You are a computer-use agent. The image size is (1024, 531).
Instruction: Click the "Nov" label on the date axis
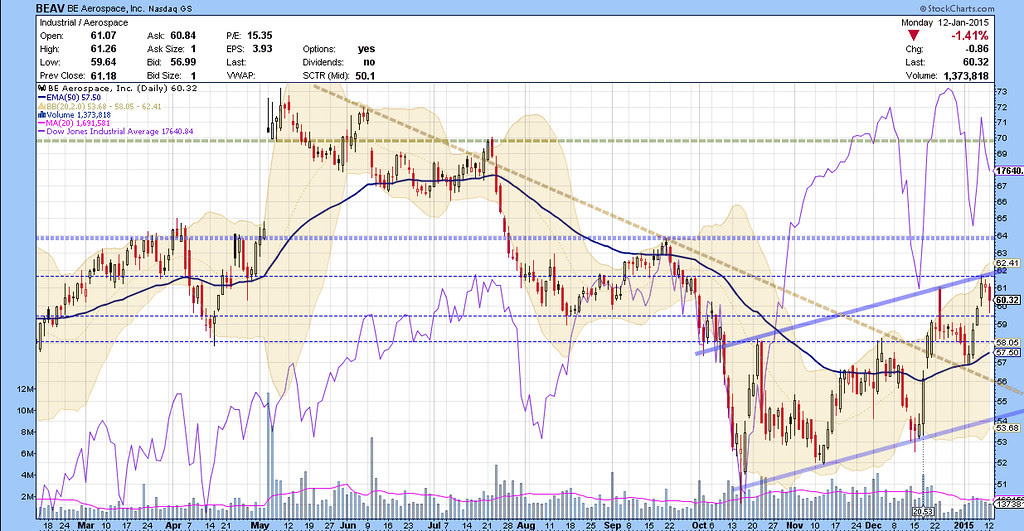[795, 525]
